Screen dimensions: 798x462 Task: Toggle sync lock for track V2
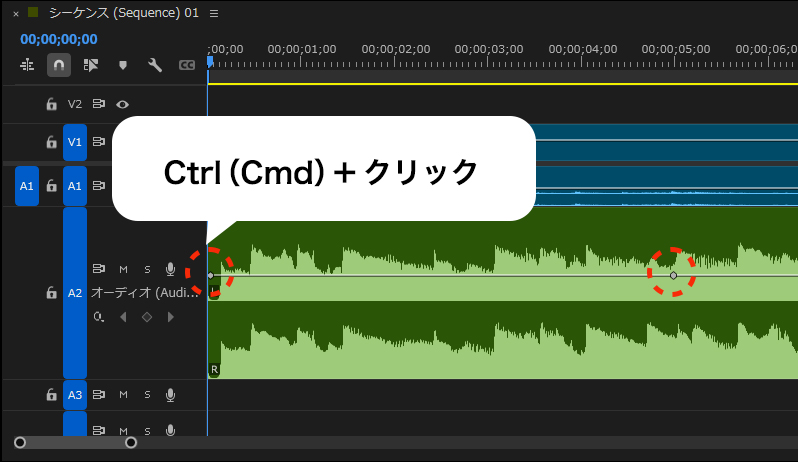(99, 104)
